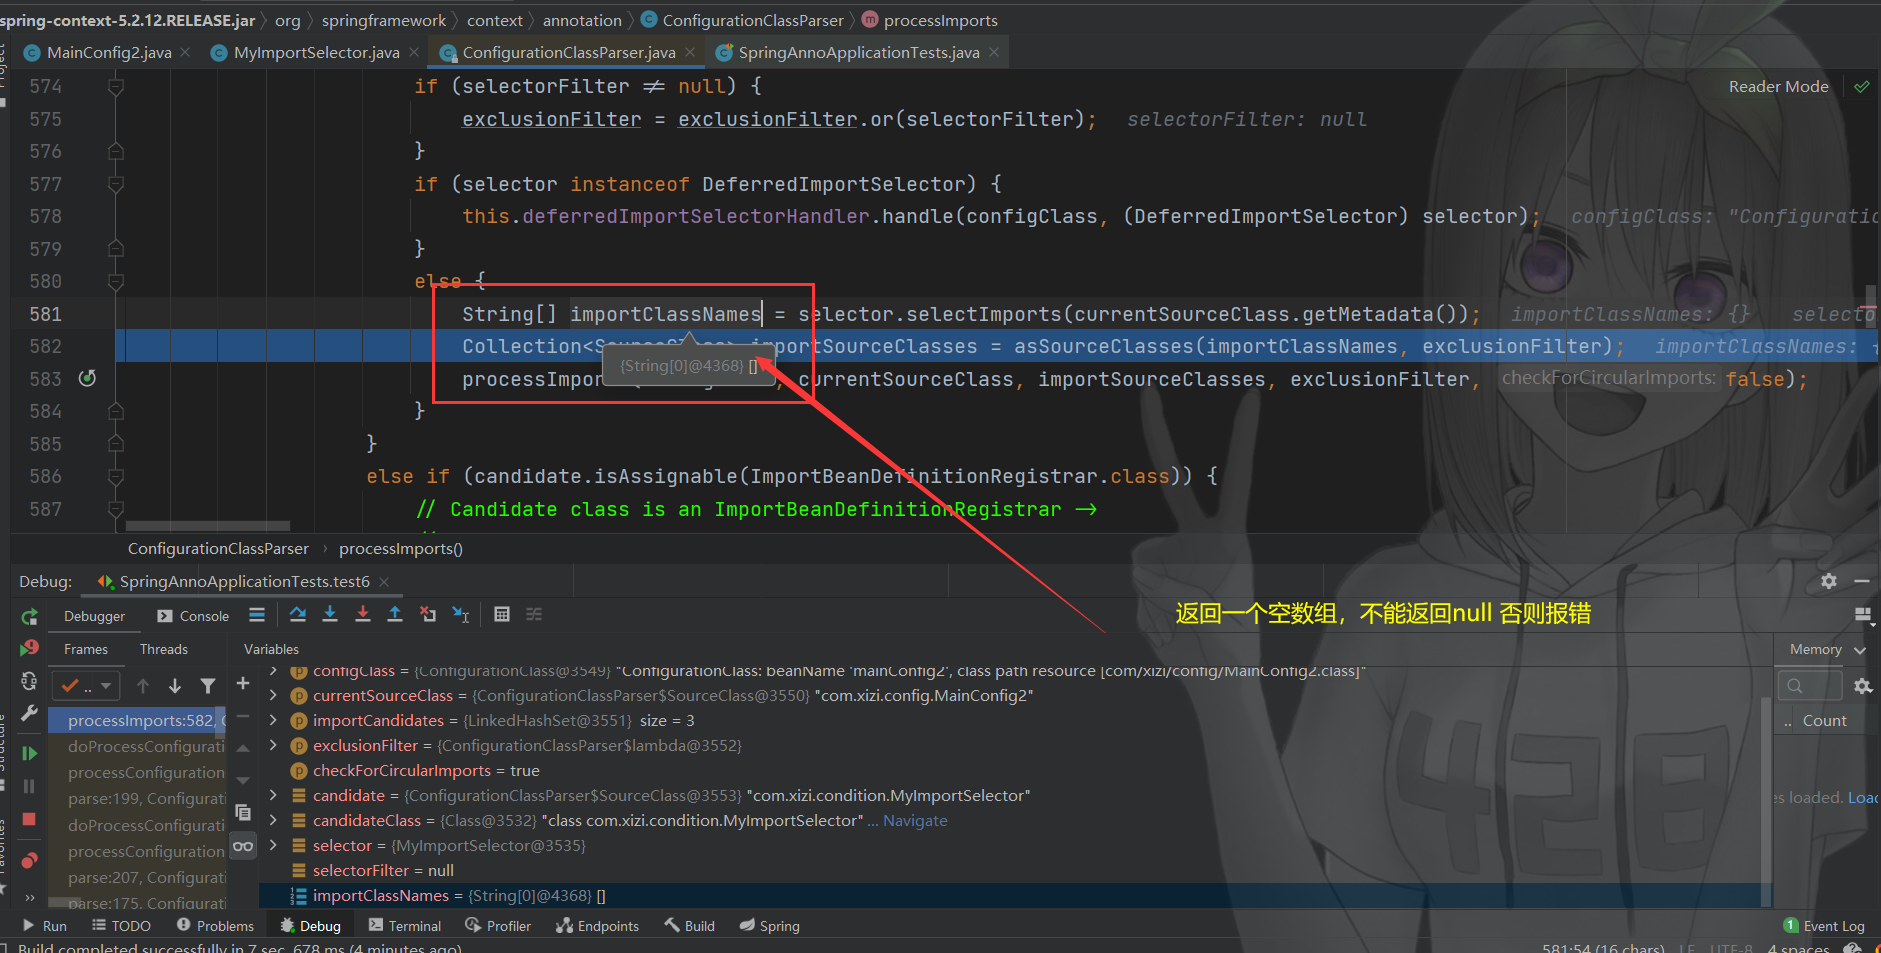Viewport: 1881px width, 953px height.
Task: Open the Threads tab
Action: coord(164,649)
